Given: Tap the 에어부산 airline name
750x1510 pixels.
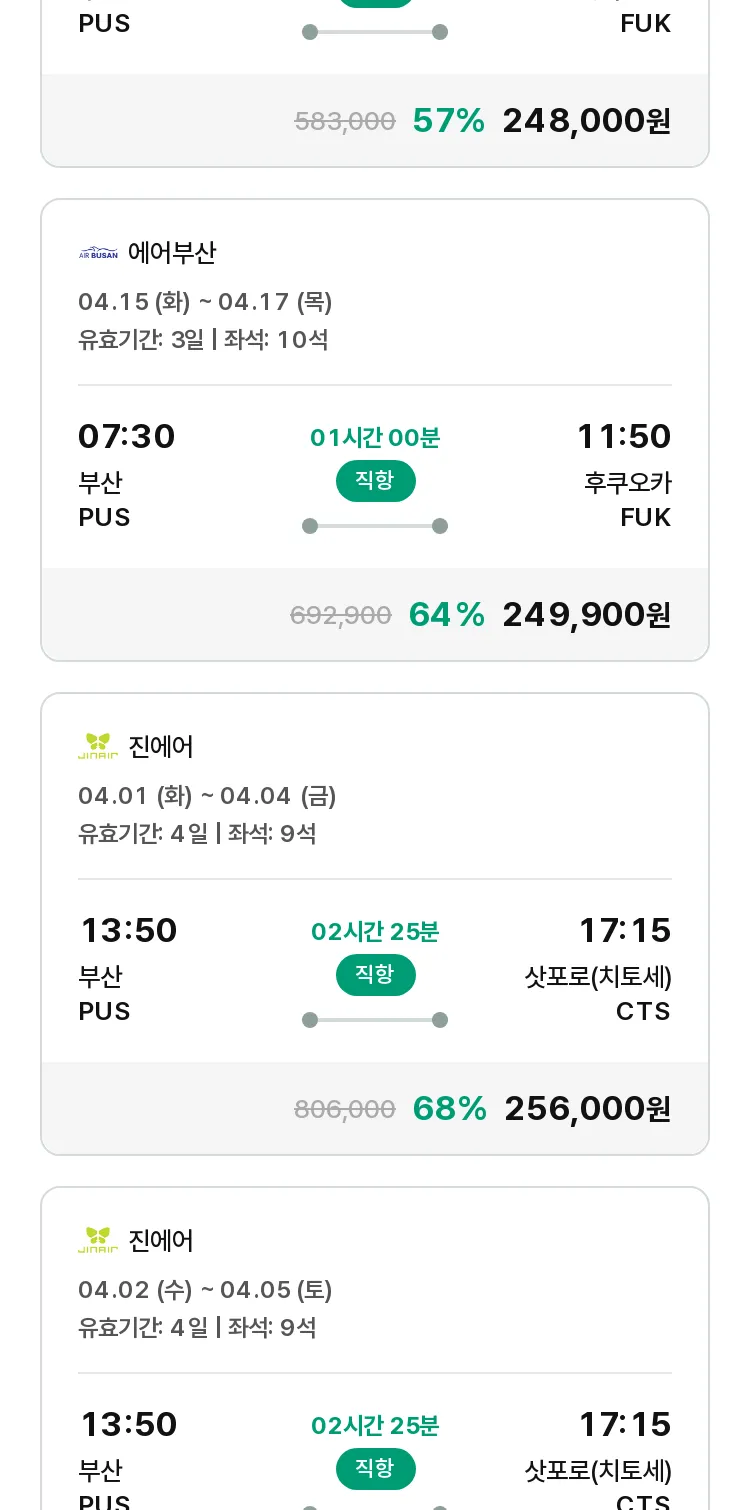Looking at the screenshot, I should click(172, 253).
